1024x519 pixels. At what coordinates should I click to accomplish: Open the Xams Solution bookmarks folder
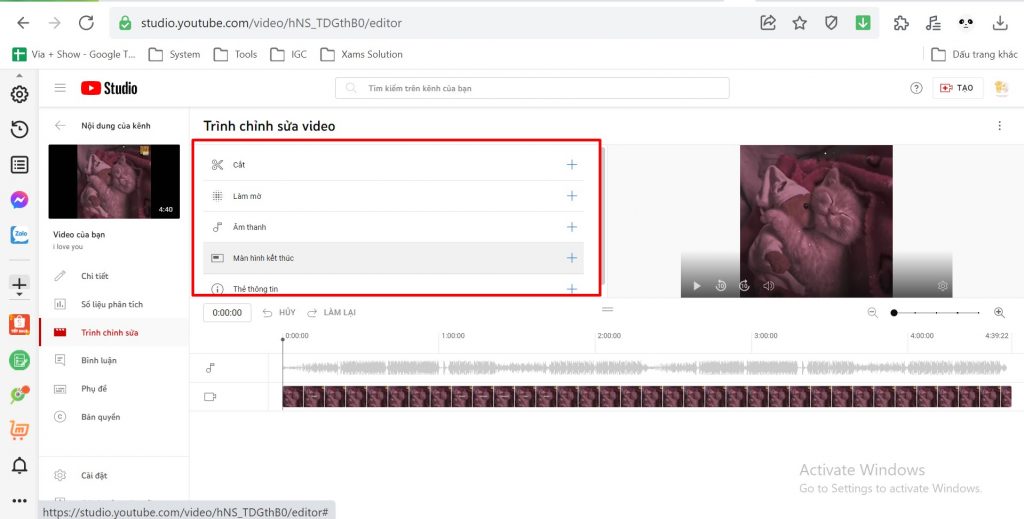point(361,54)
